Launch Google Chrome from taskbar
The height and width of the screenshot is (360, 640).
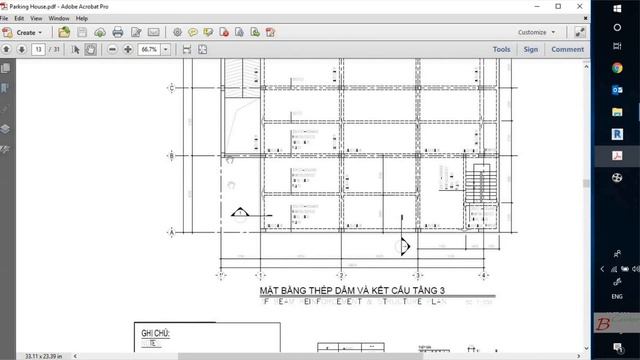(617, 68)
